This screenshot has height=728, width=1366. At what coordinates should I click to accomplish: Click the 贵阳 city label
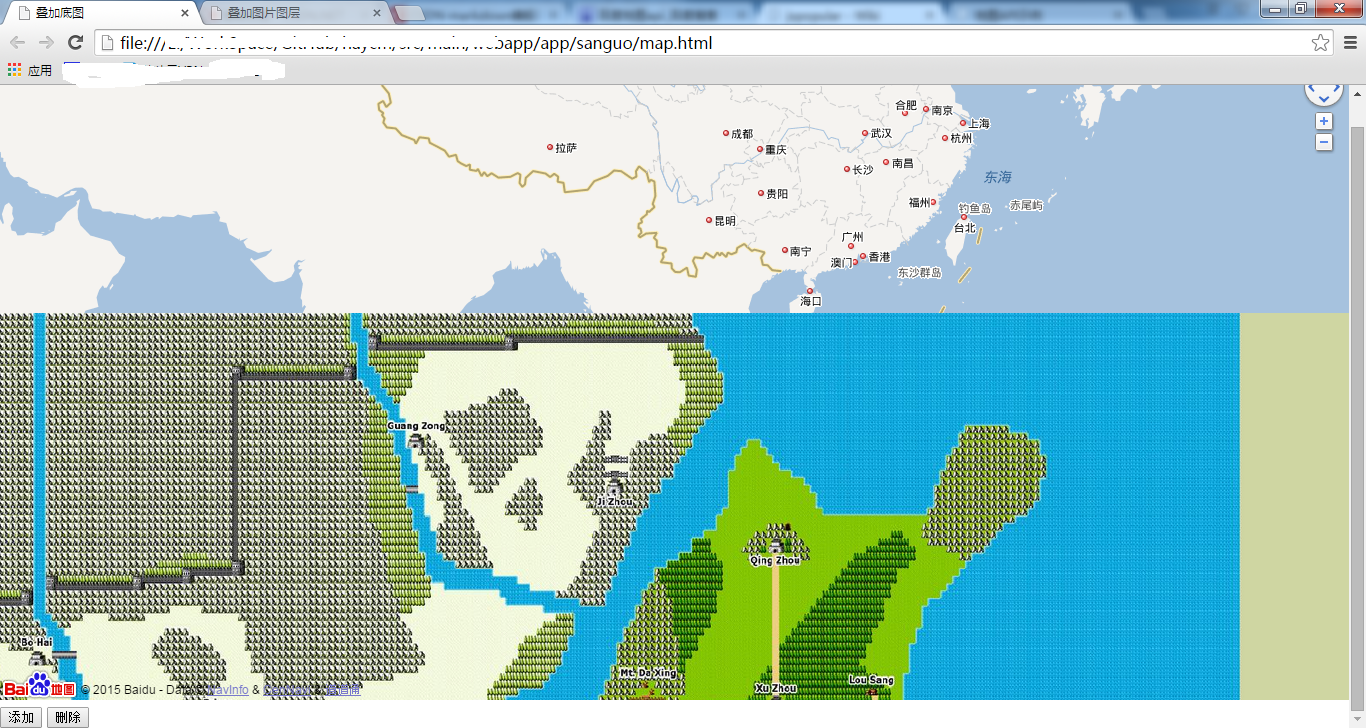tap(777, 194)
